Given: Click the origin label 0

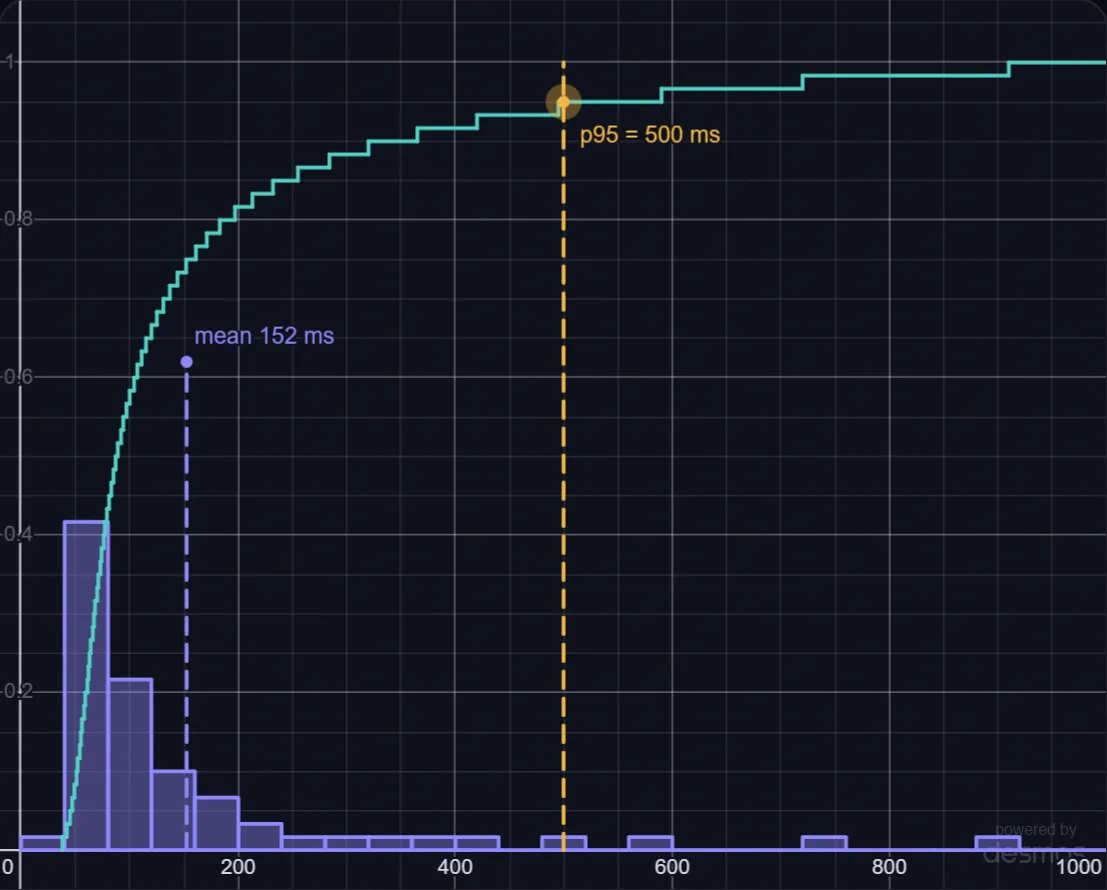Looking at the screenshot, I should 7,867.
